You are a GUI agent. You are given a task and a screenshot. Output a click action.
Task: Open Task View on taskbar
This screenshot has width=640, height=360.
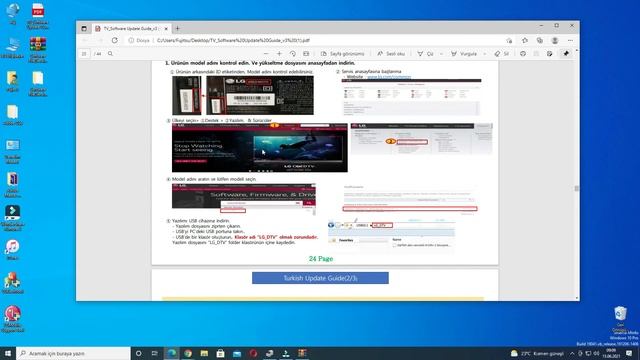[x=155, y=353]
